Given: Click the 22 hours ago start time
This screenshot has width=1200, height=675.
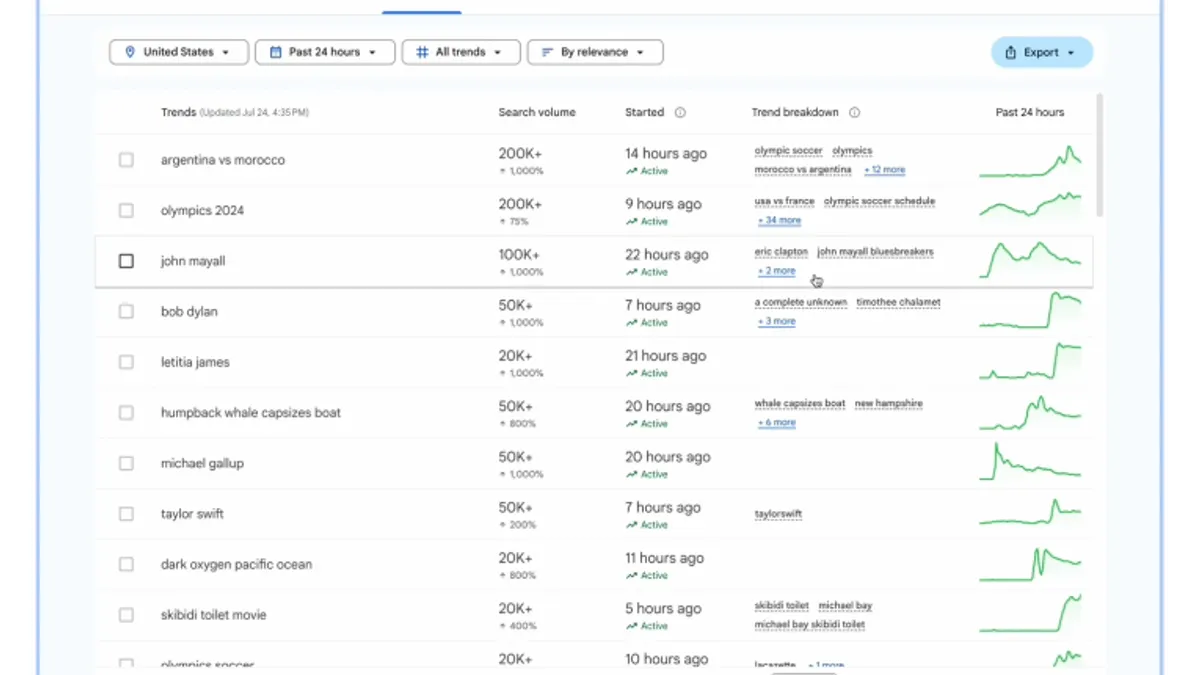Looking at the screenshot, I should [666, 255].
